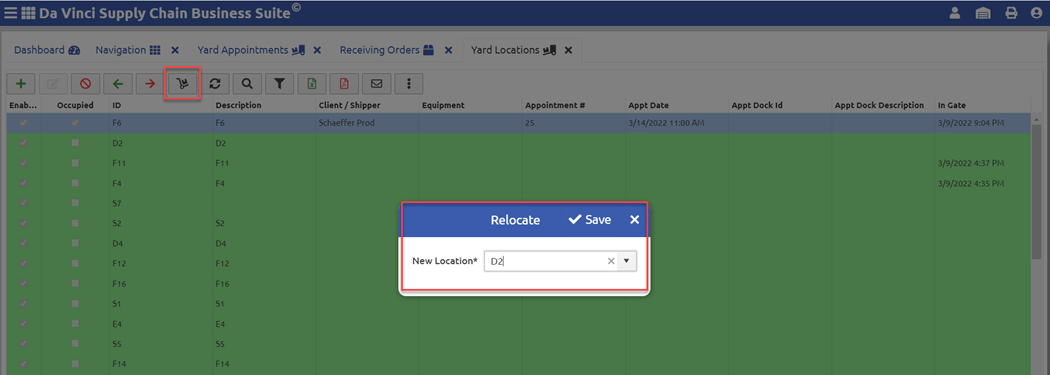Open the three-dot more options menu
Image resolution: width=1050 pixels, height=375 pixels.
click(408, 84)
